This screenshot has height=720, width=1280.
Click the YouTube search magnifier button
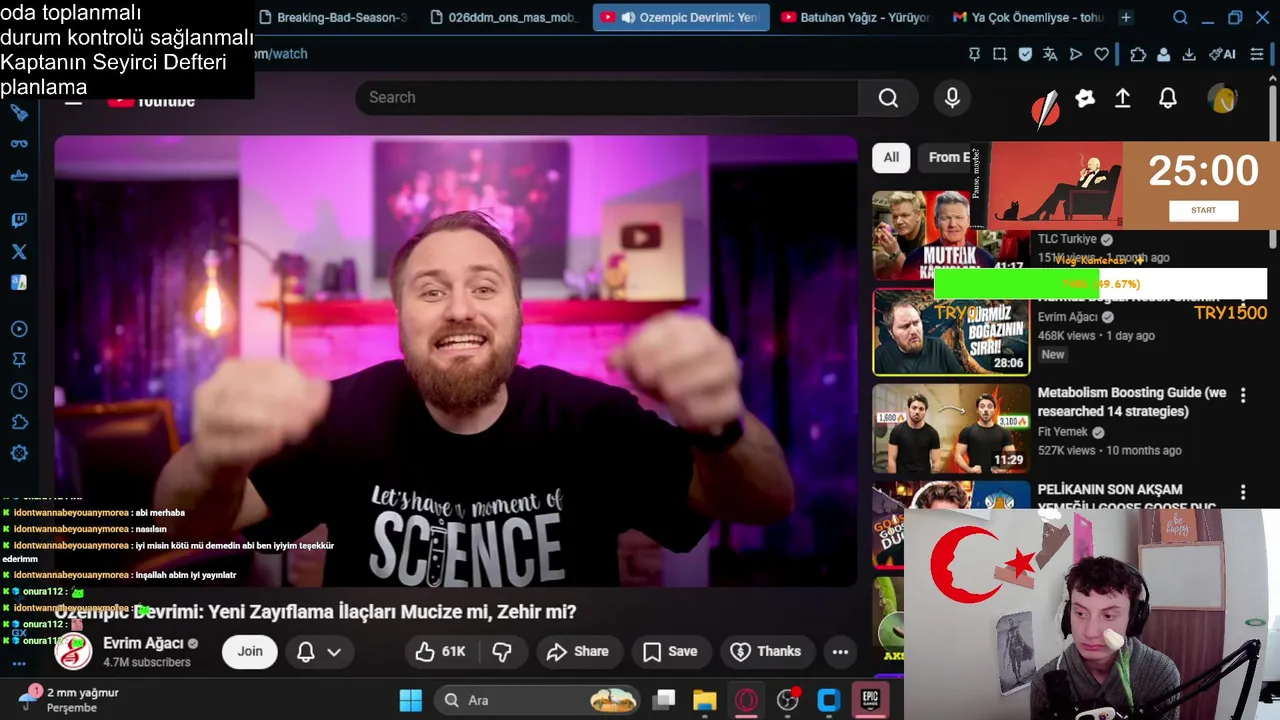(888, 97)
